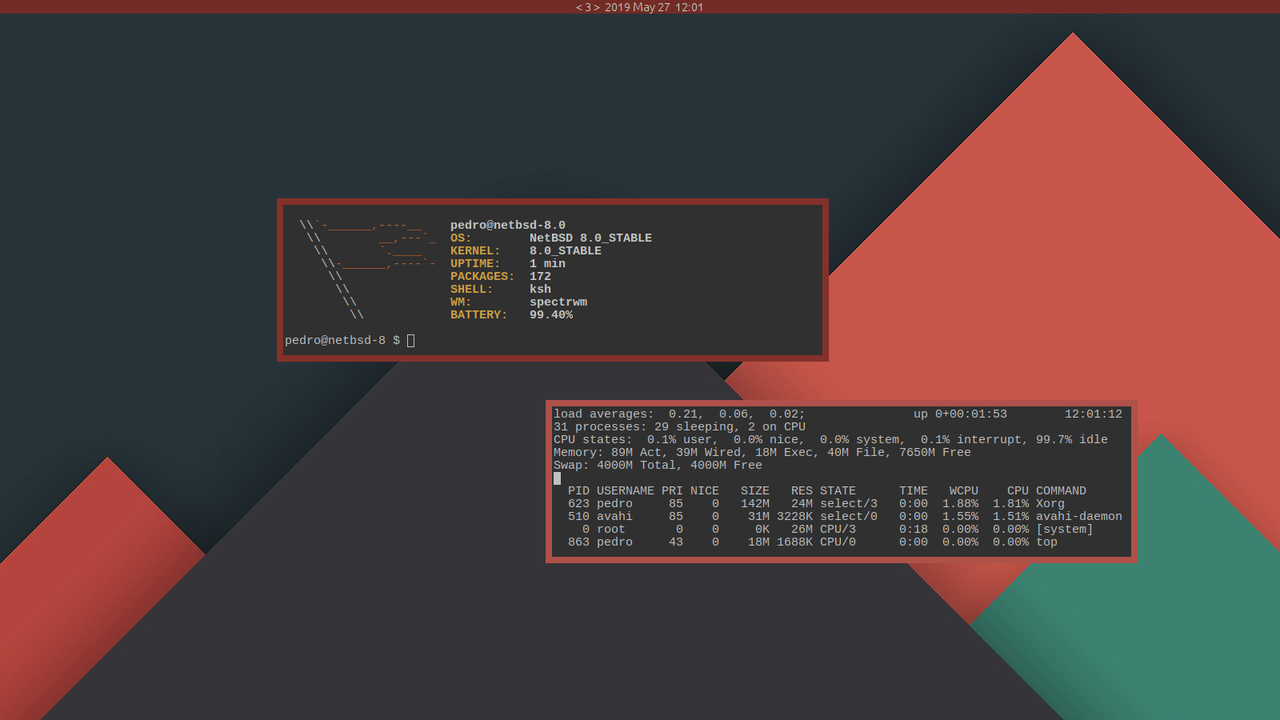Click the 'STATE' column header in top
The height and width of the screenshot is (720, 1280).
coord(838,491)
